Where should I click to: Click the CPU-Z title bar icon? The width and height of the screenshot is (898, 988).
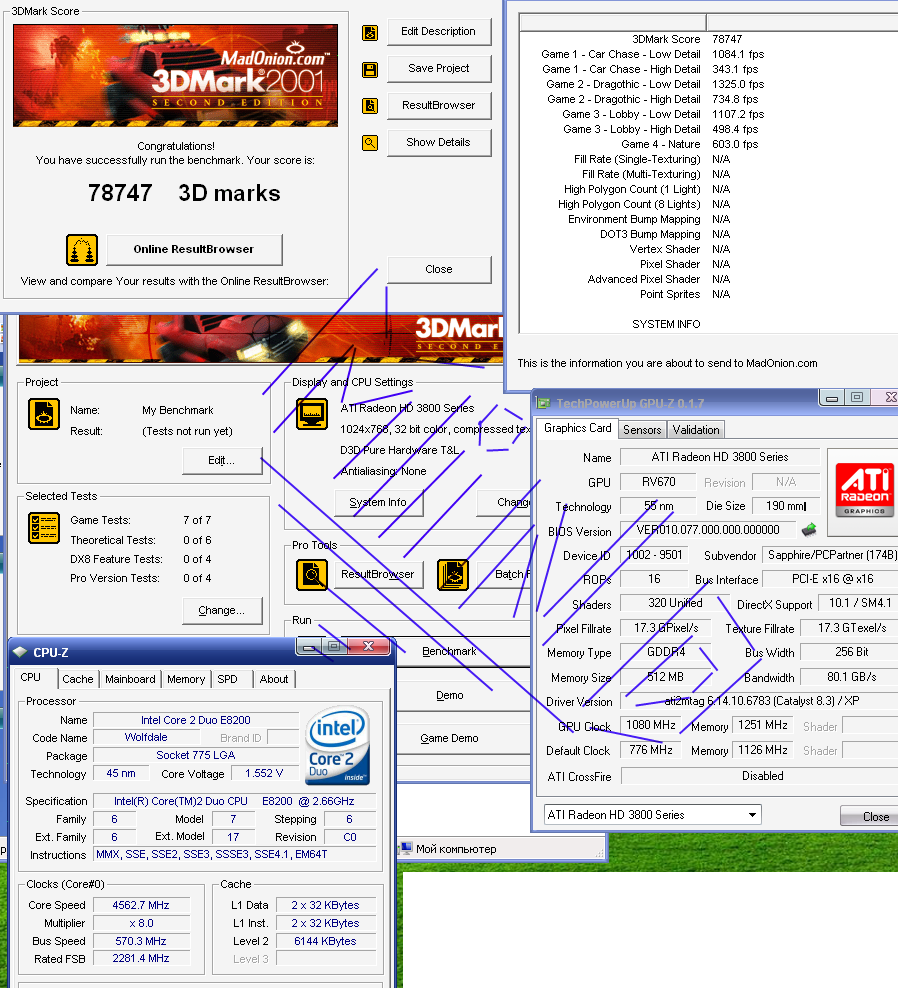(20, 652)
